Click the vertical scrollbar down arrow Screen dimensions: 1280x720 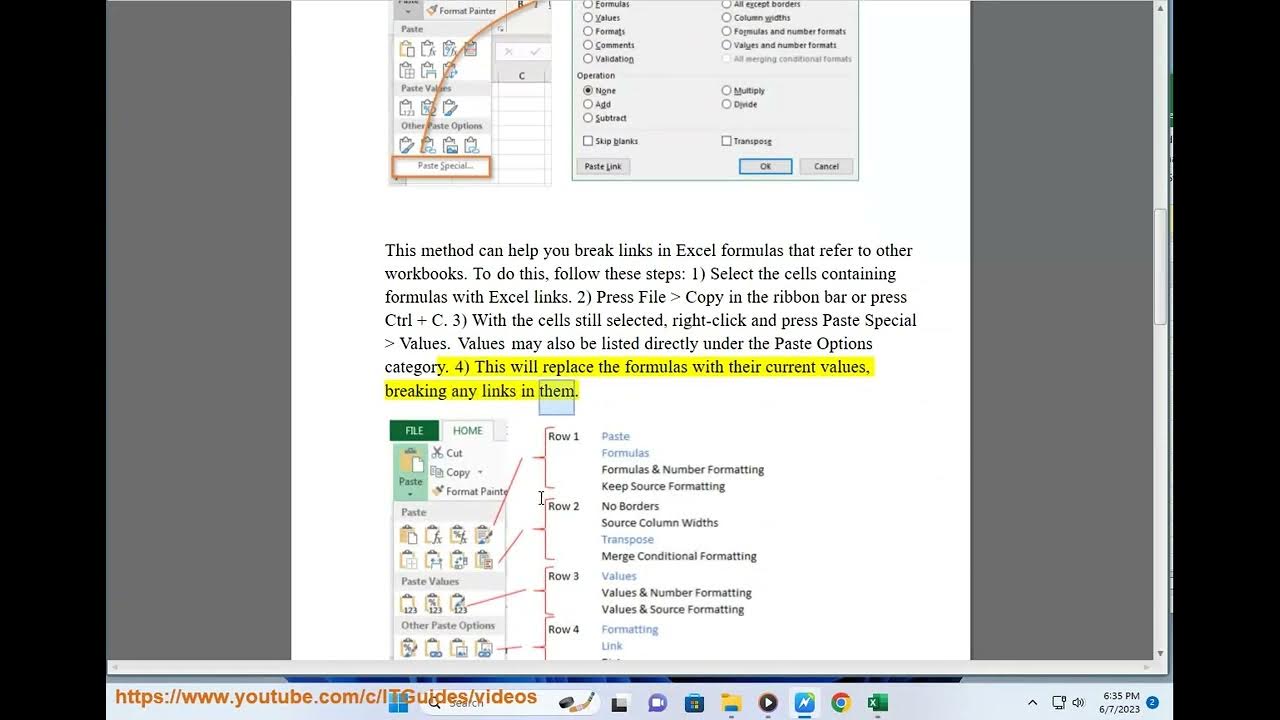pyautogui.click(x=1161, y=654)
